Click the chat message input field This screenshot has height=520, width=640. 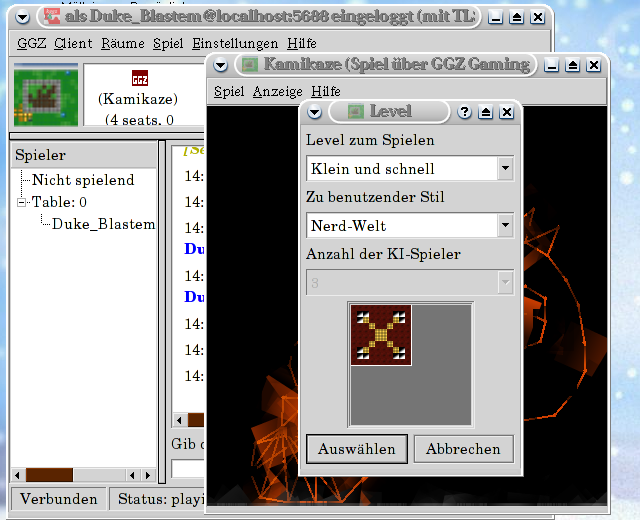click(188, 468)
